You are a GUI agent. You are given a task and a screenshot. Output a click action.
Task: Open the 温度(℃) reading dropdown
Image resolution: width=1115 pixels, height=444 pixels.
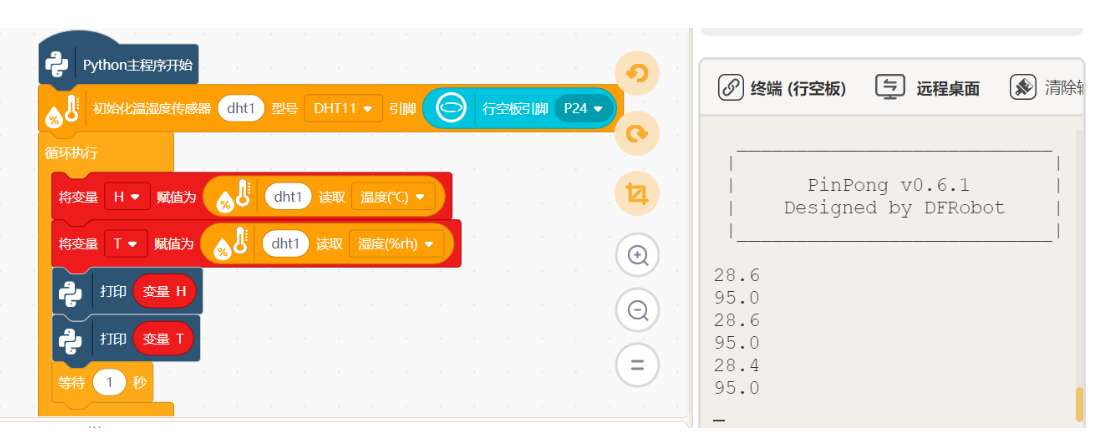393,197
